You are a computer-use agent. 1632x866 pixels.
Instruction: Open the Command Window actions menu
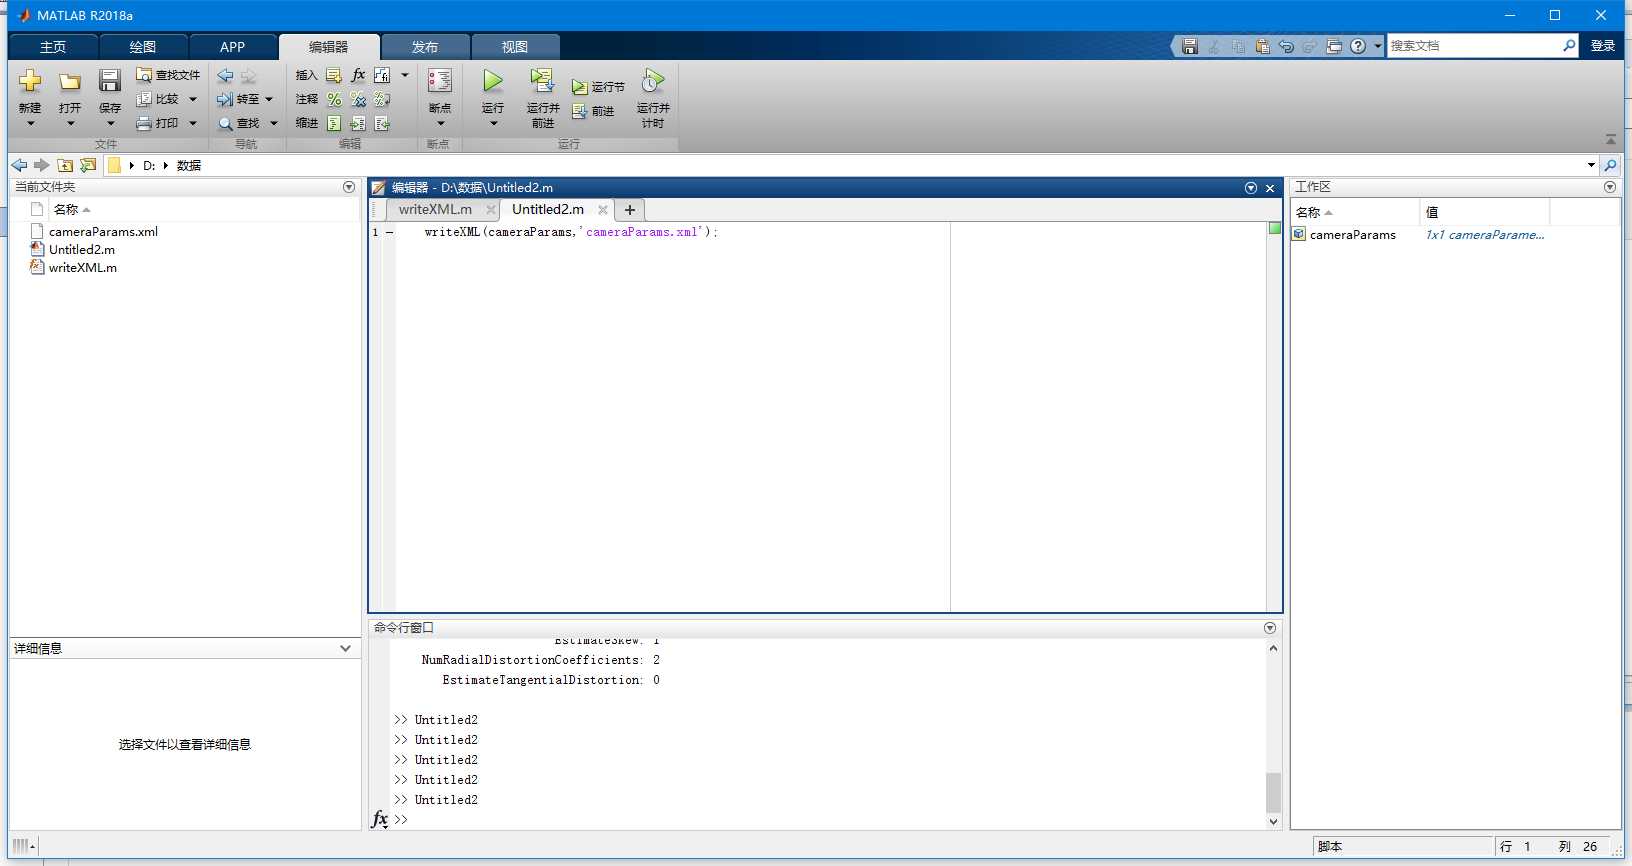(x=1270, y=628)
